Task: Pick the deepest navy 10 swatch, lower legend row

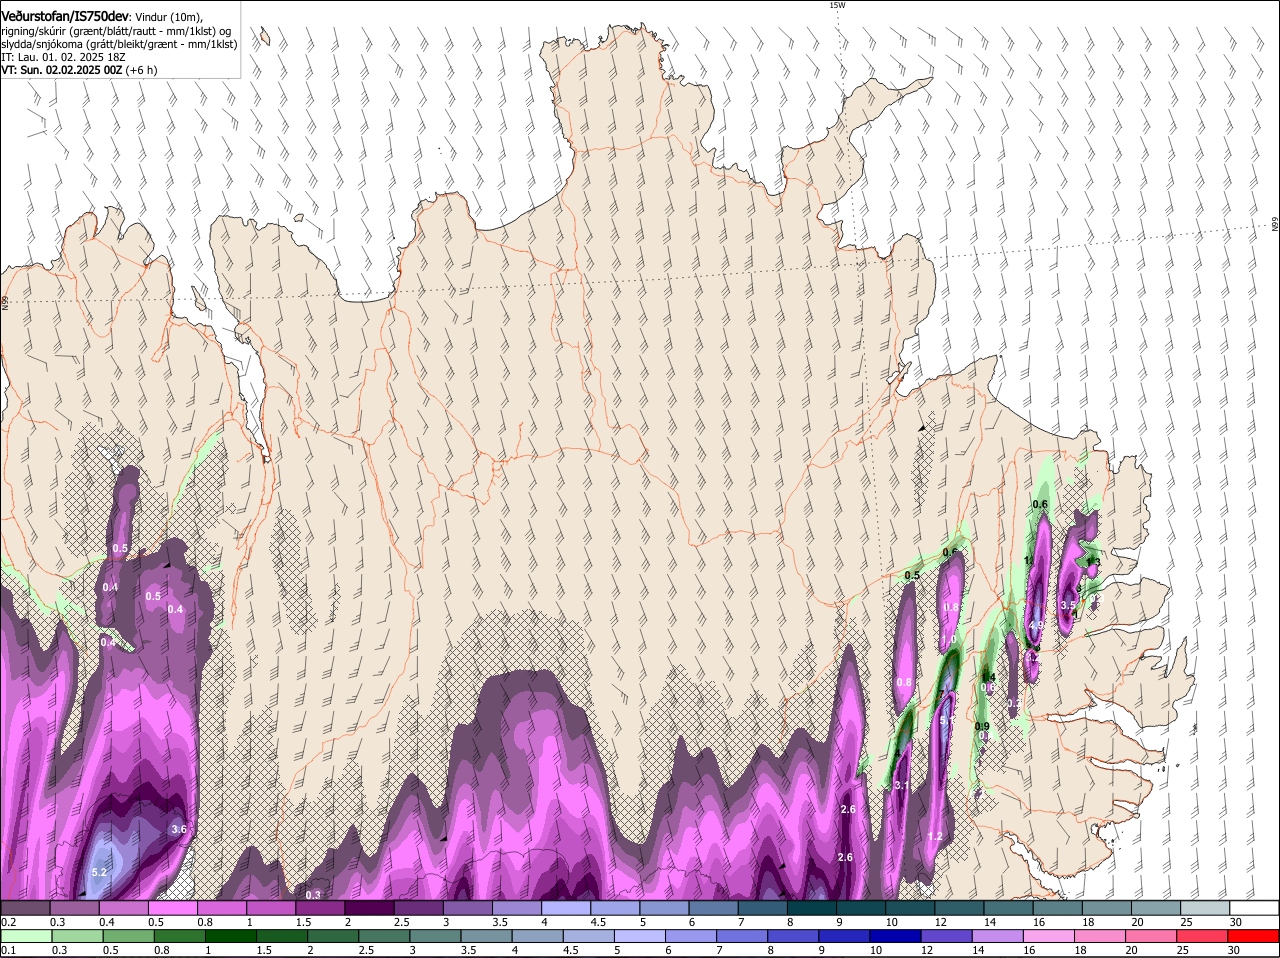Action: pos(895,936)
